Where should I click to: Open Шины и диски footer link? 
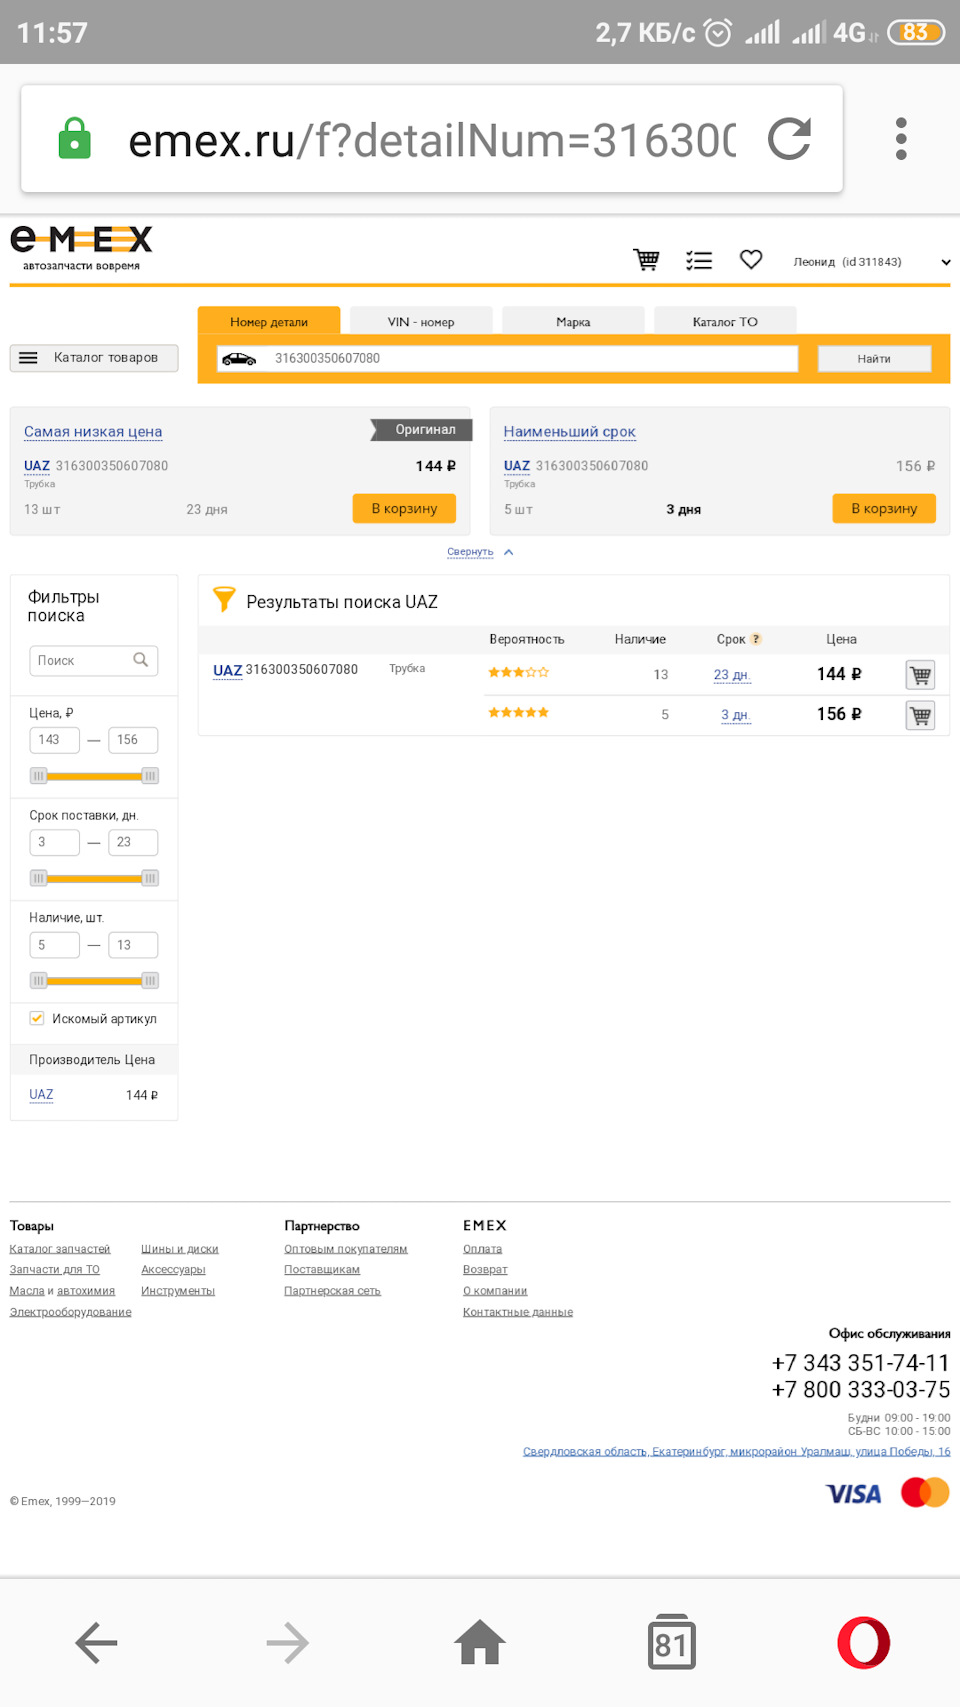point(180,1249)
